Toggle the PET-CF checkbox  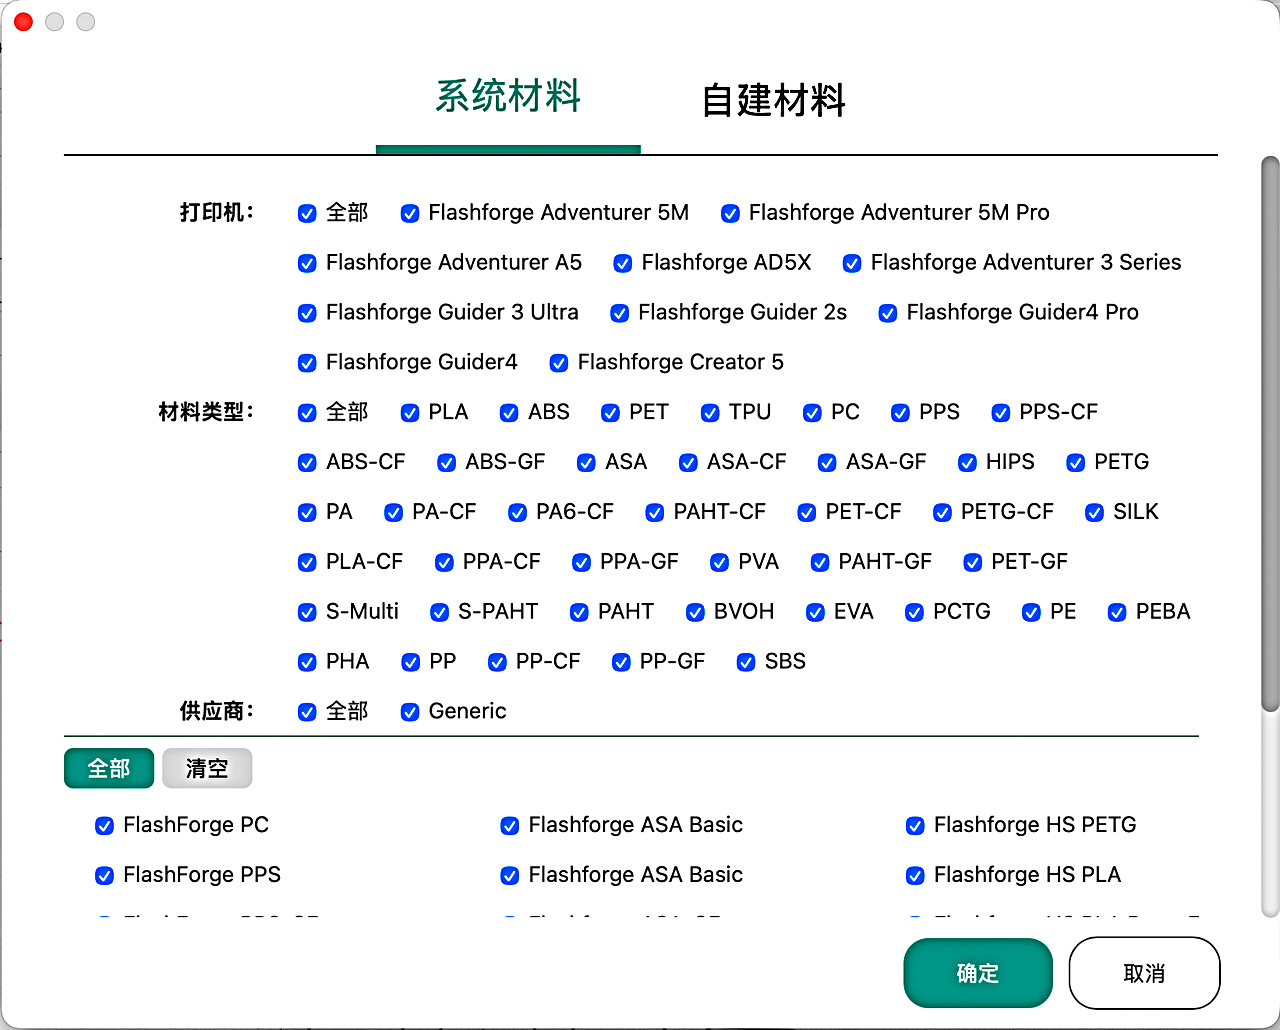(806, 513)
